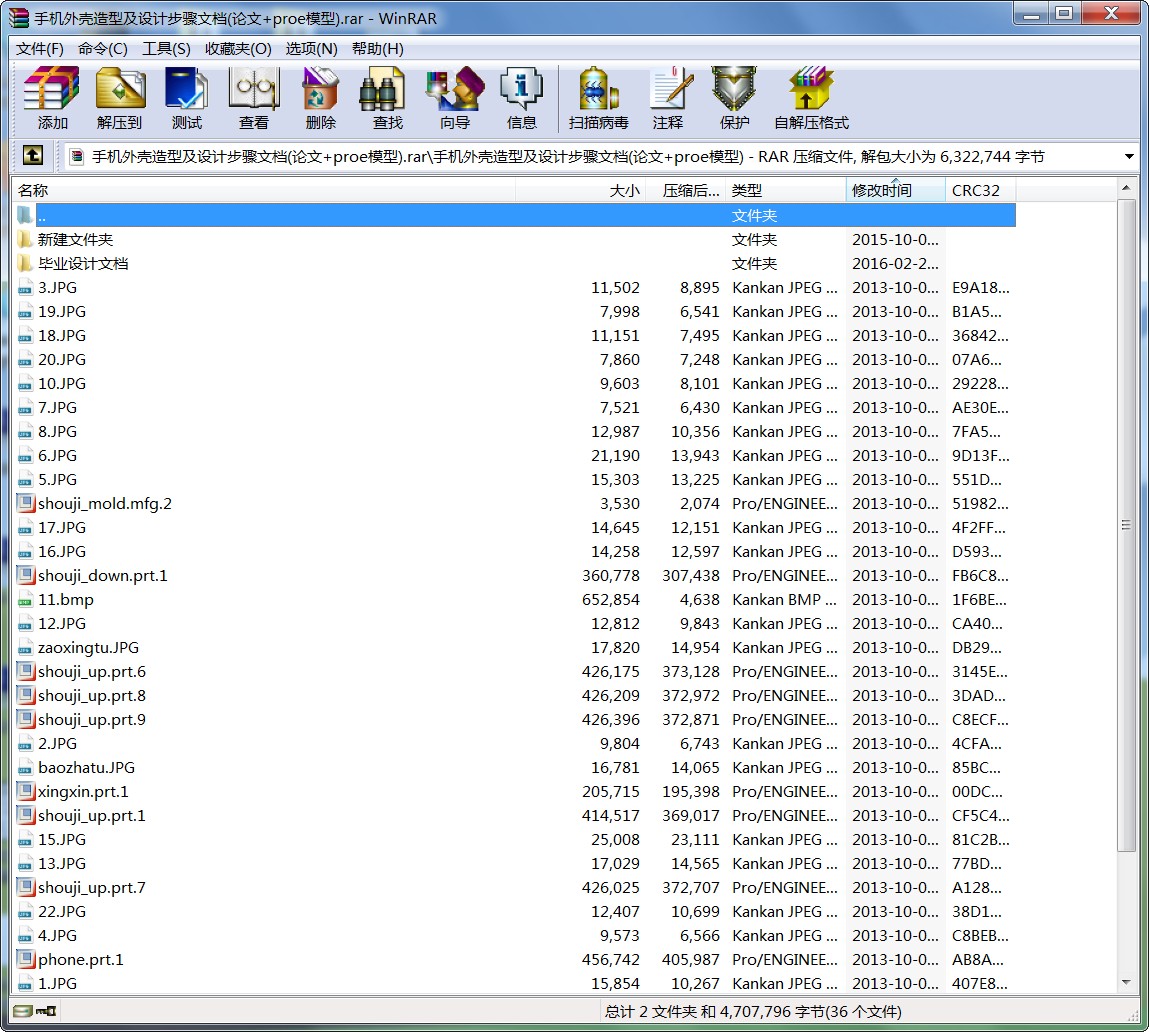Expand the archive path dropdown arrow

click(1129, 157)
